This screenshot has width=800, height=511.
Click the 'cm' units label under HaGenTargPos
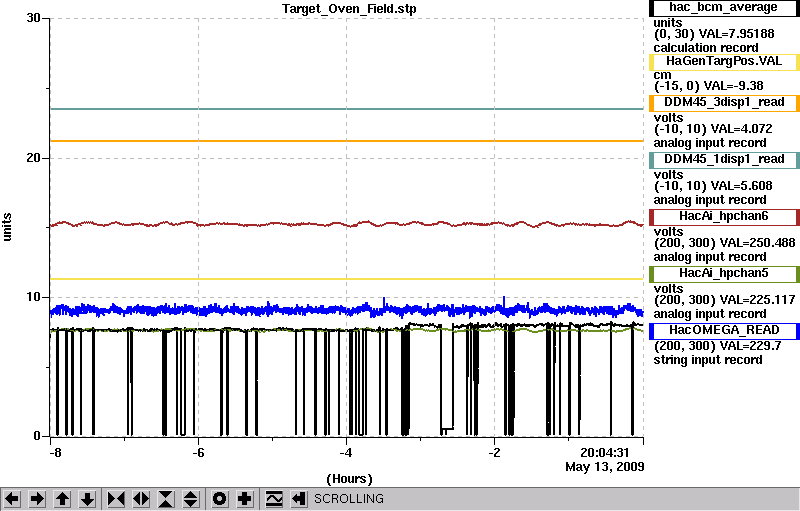(x=662, y=75)
